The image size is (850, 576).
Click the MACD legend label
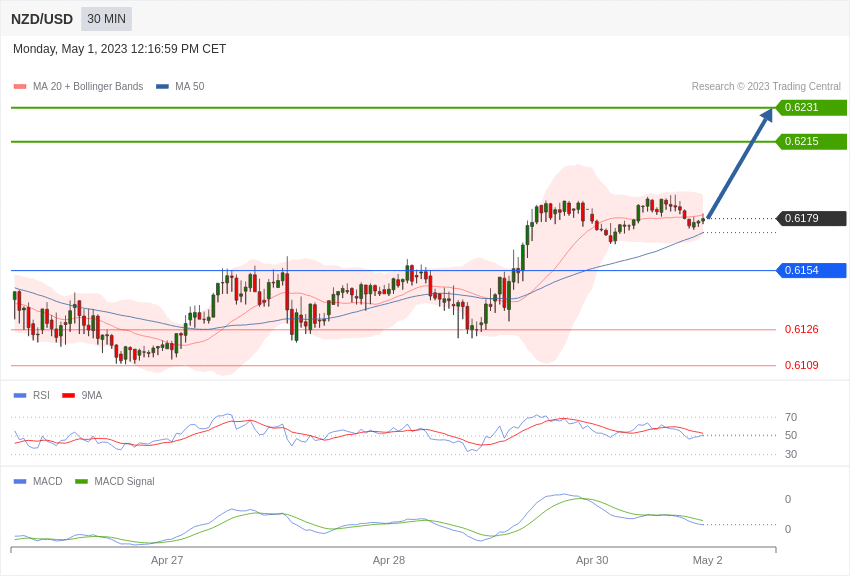tap(48, 481)
